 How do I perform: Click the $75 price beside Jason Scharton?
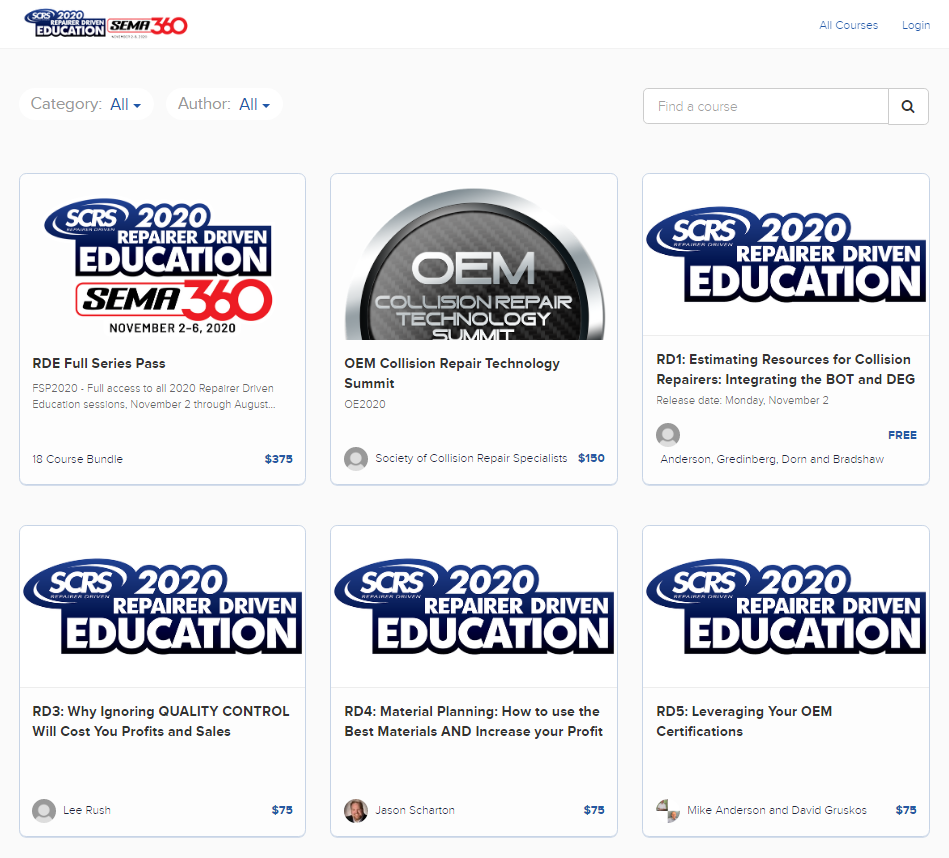[594, 810]
